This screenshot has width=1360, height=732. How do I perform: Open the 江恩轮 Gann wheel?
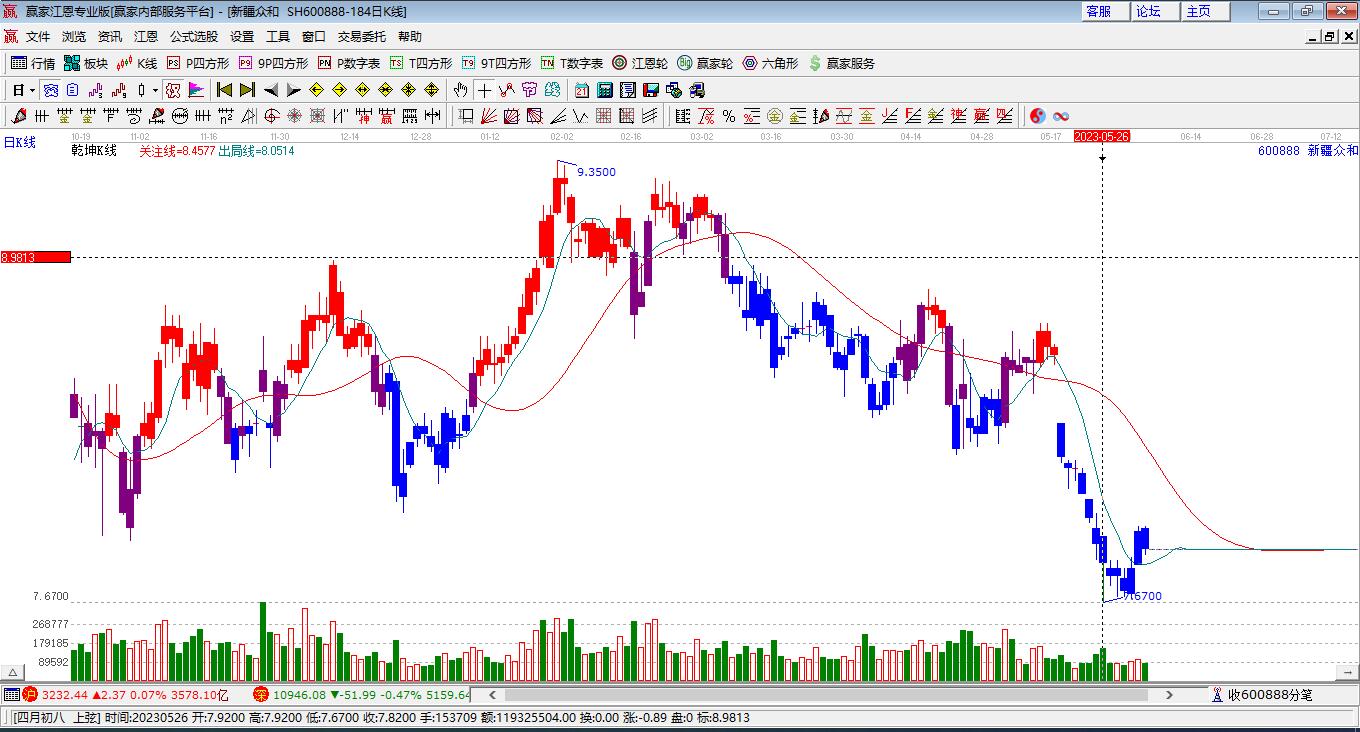pyautogui.click(x=640, y=63)
